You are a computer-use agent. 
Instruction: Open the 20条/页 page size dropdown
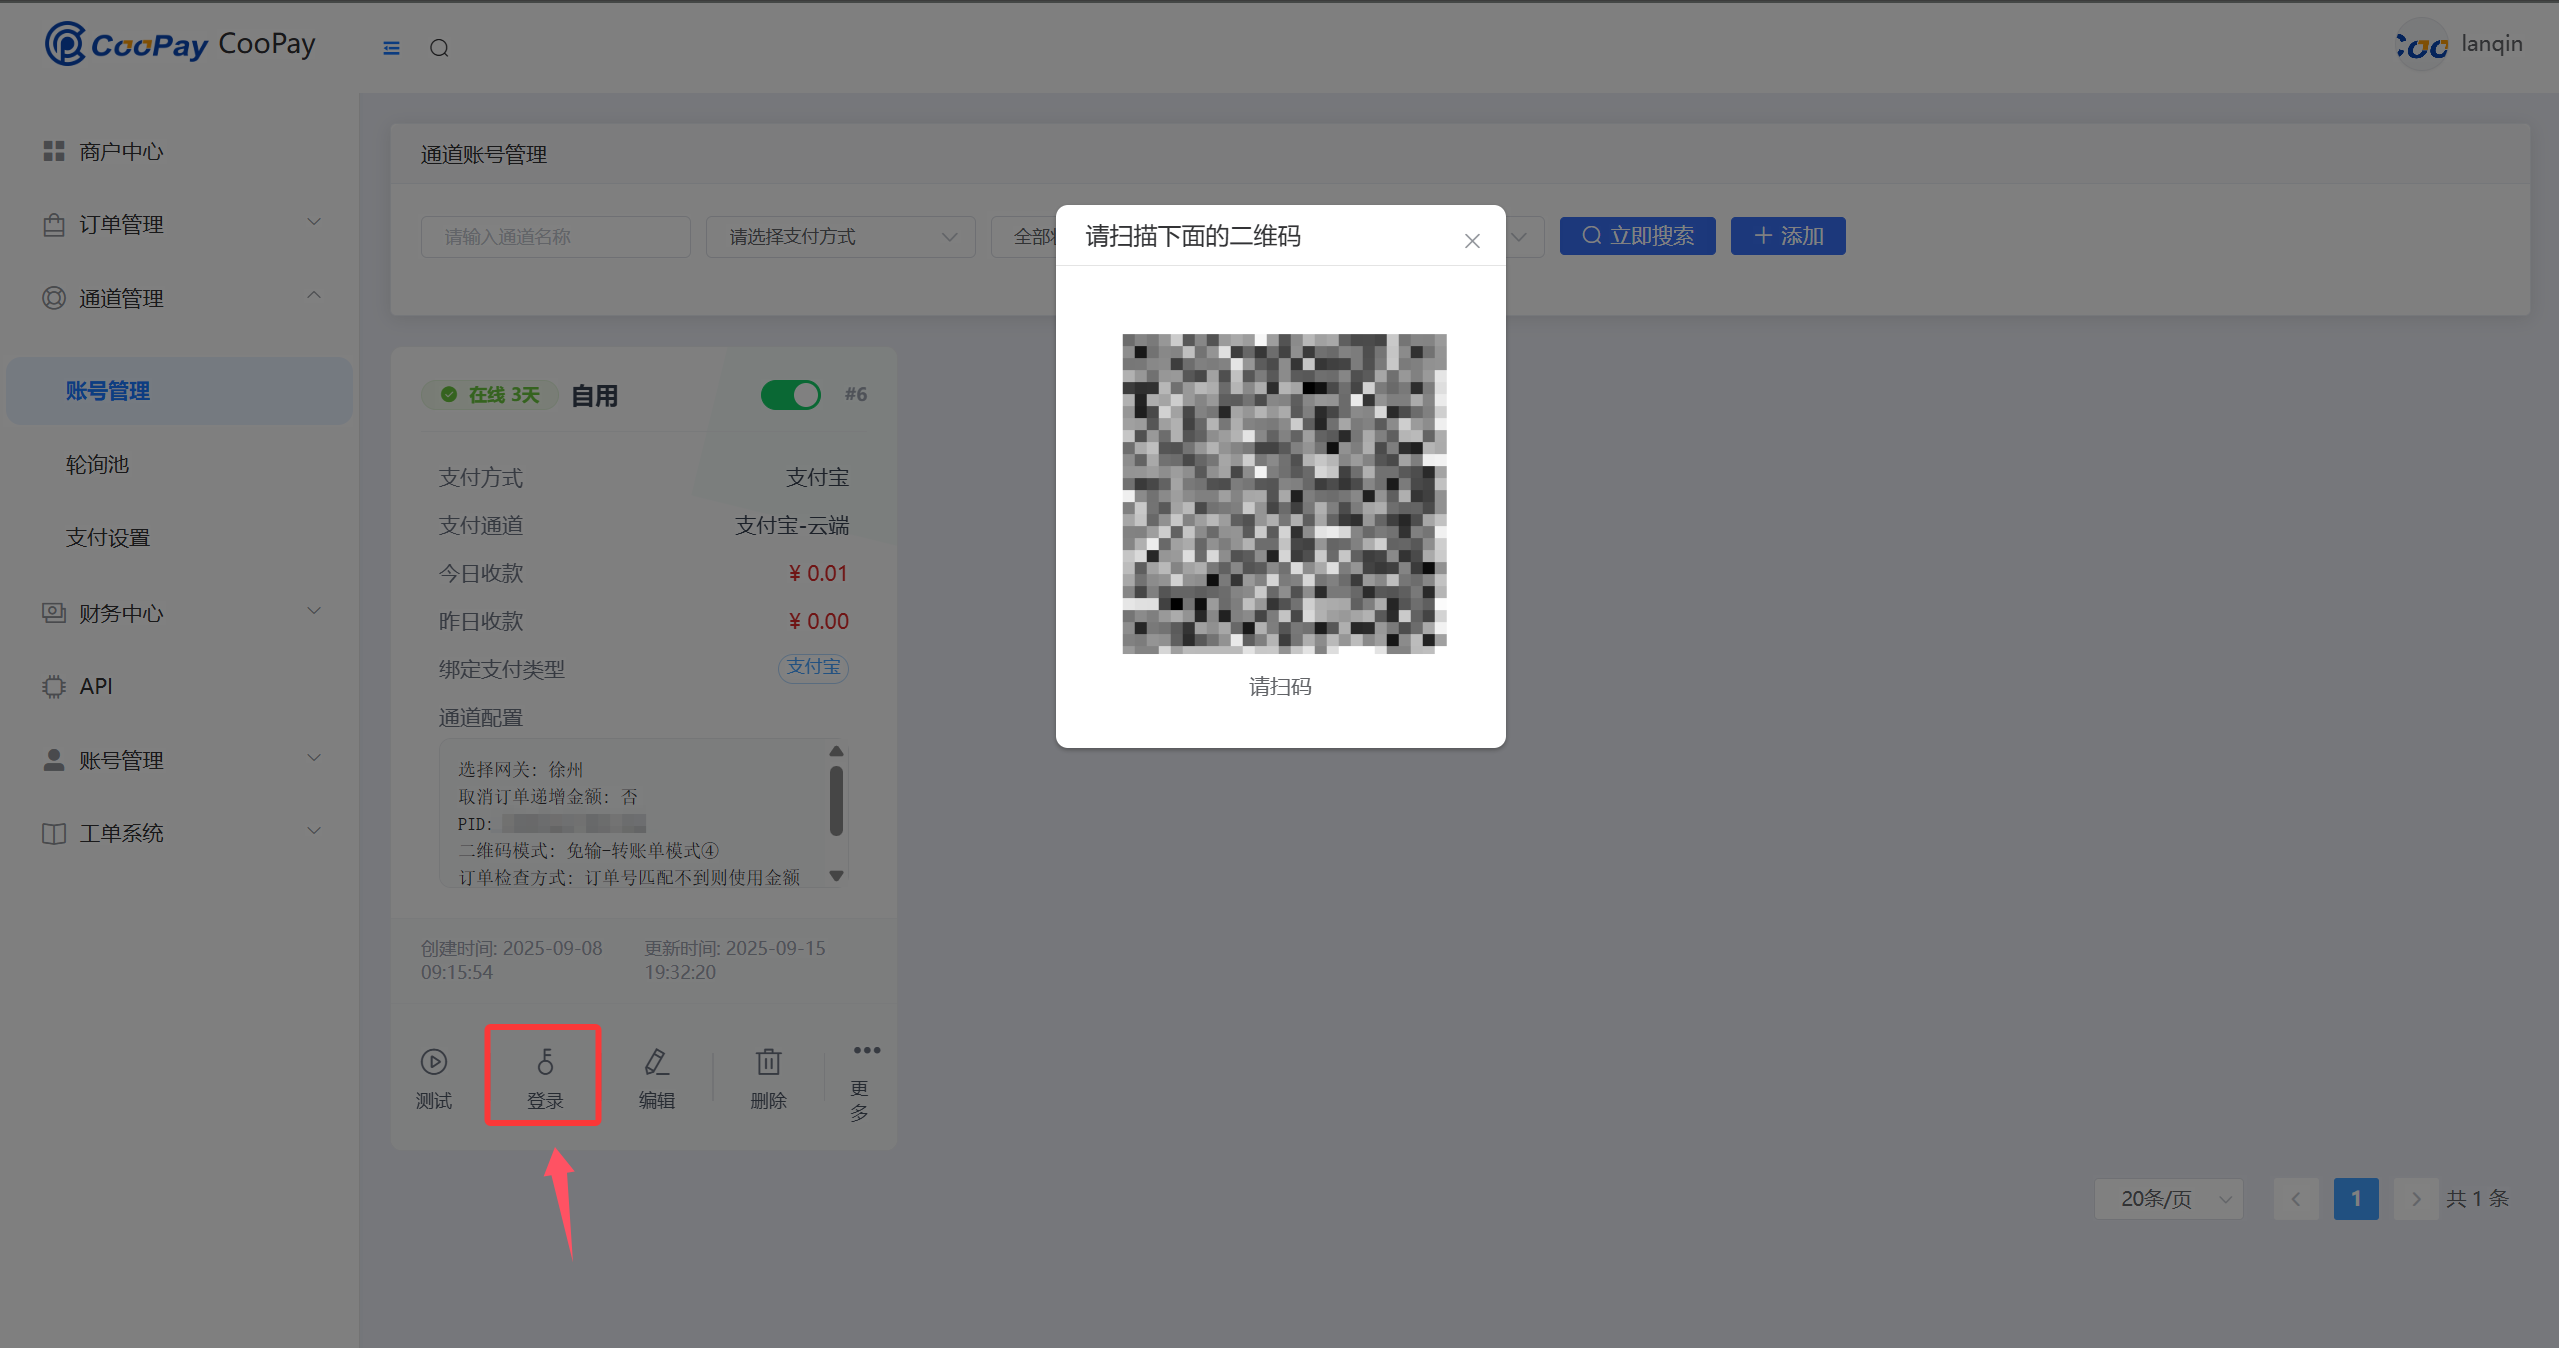(x=2168, y=1198)
